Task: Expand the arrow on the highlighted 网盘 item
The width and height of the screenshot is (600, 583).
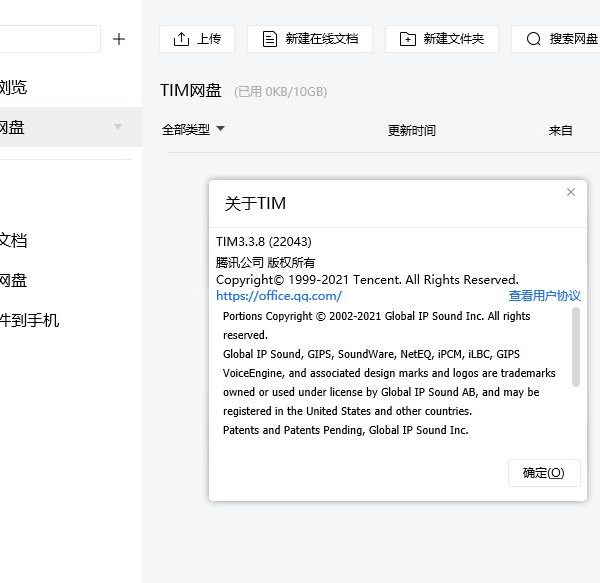Action: [118, 127]
